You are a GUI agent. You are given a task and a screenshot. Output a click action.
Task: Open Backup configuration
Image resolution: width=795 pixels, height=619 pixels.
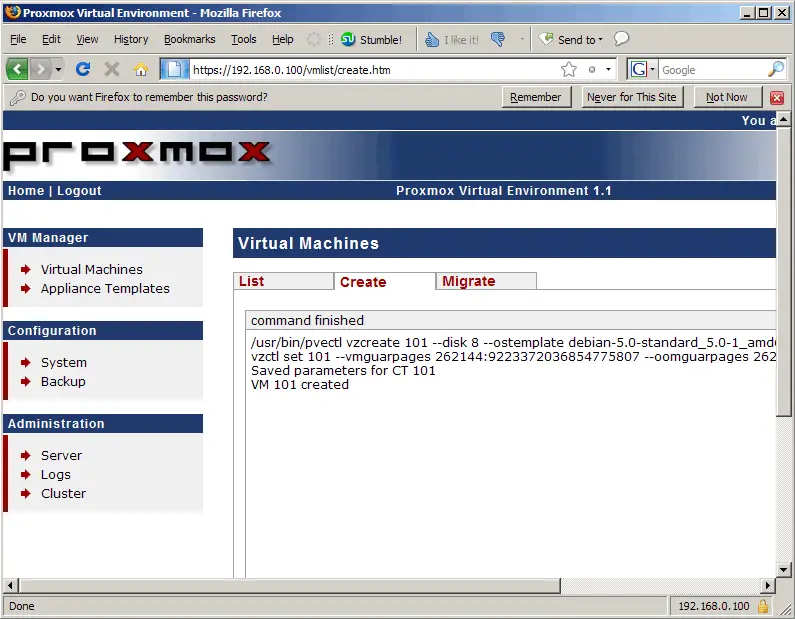click(63, 381)
